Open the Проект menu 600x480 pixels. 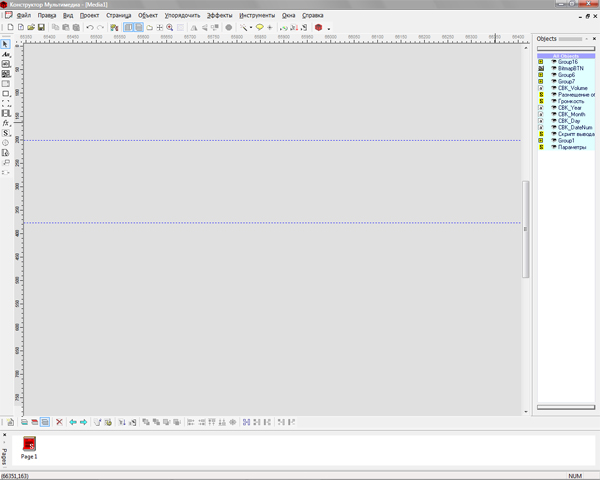click(90, 15)
